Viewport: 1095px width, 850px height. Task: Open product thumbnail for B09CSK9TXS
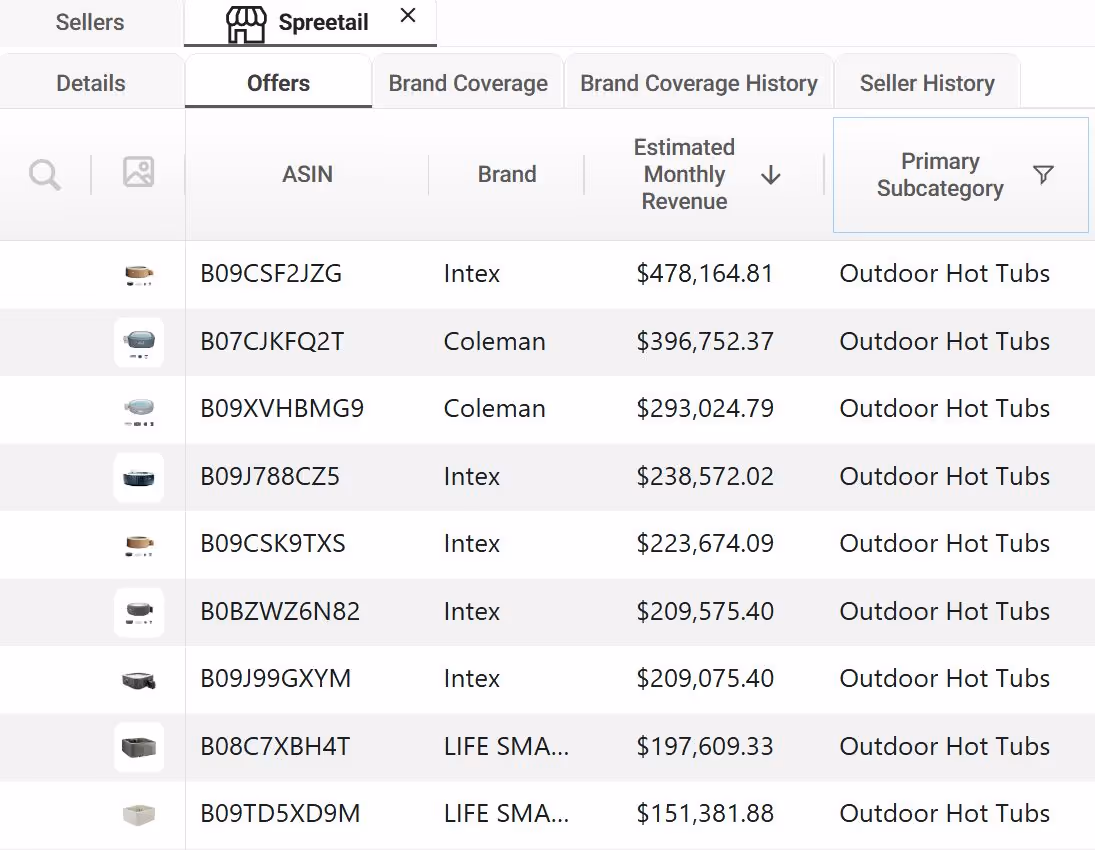[x=139, y=545]
